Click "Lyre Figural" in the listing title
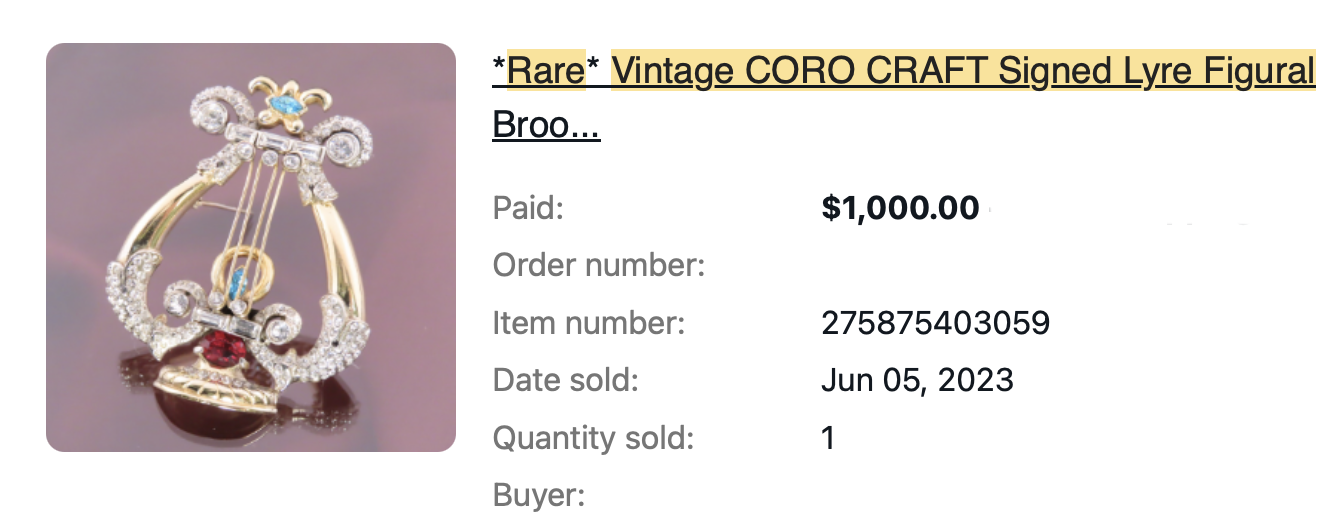Image resolution: width=1326 pixels, height=512 pixels. click(1212, 71)
